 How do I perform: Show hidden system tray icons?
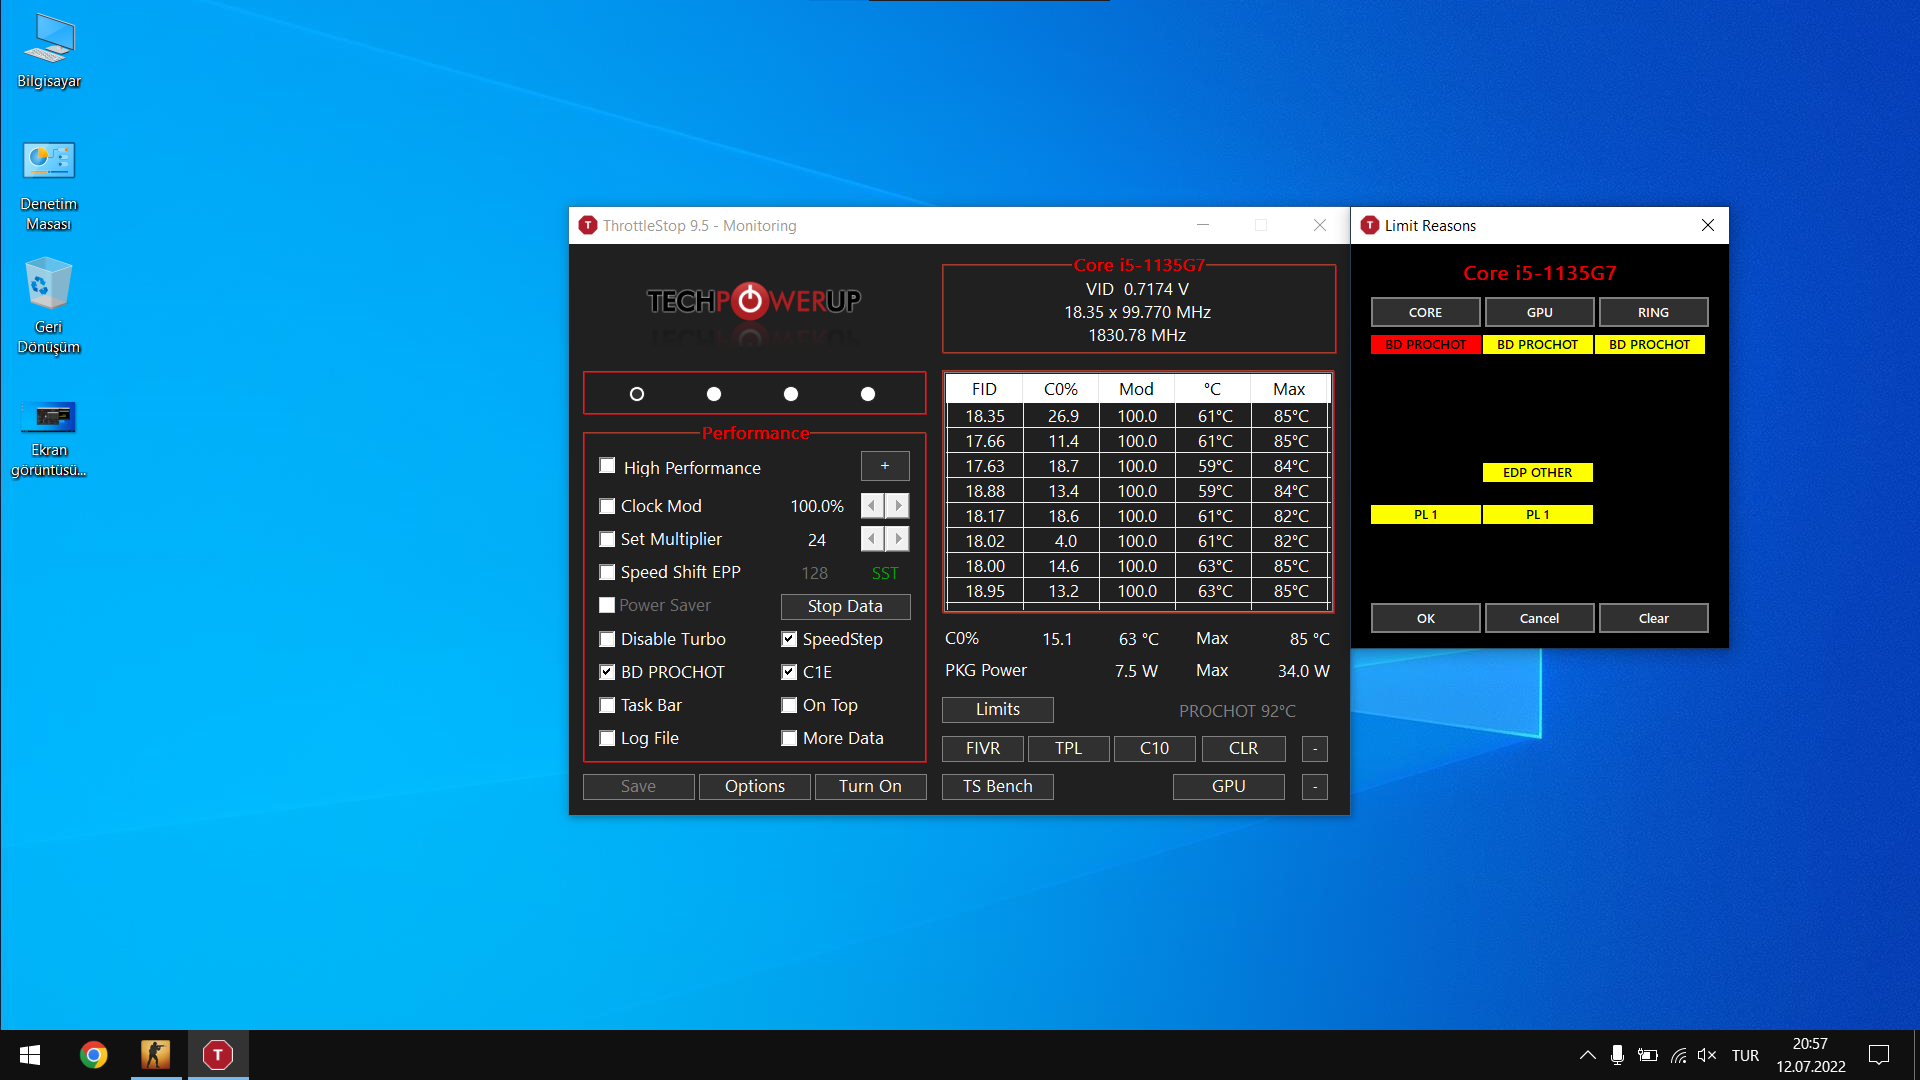point(1587,1055)
